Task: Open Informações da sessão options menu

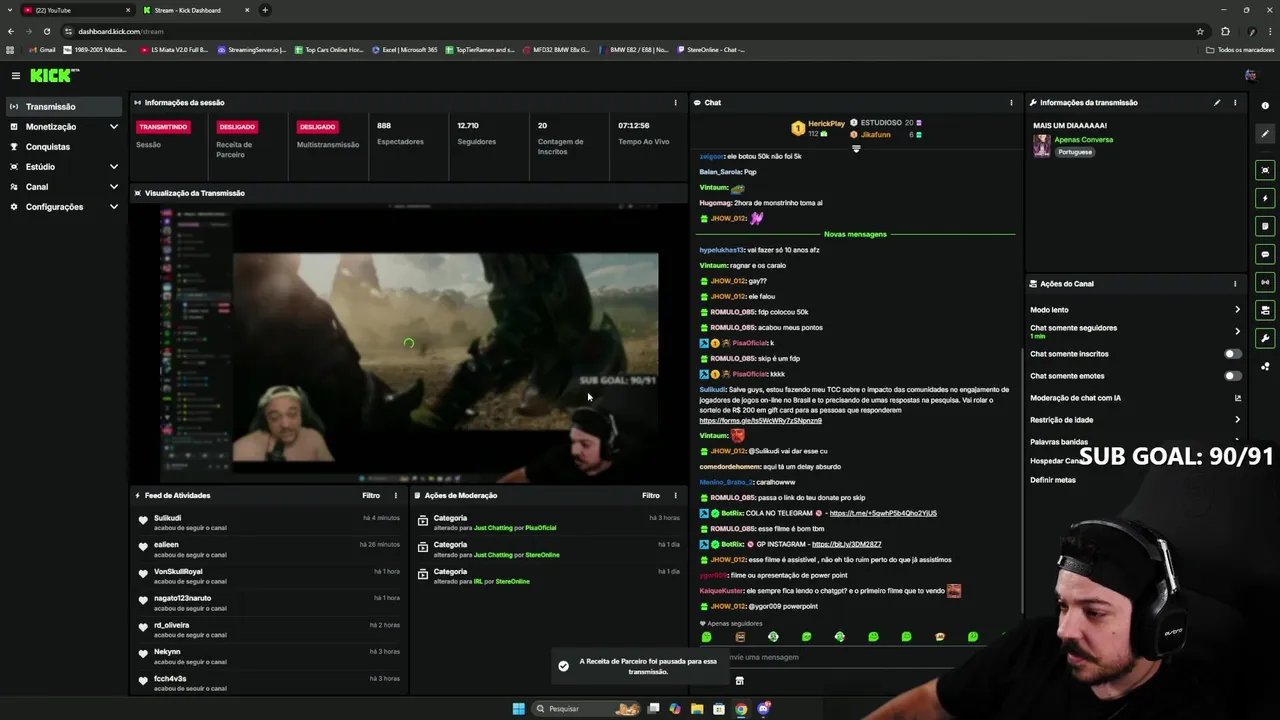Action: 675,102
